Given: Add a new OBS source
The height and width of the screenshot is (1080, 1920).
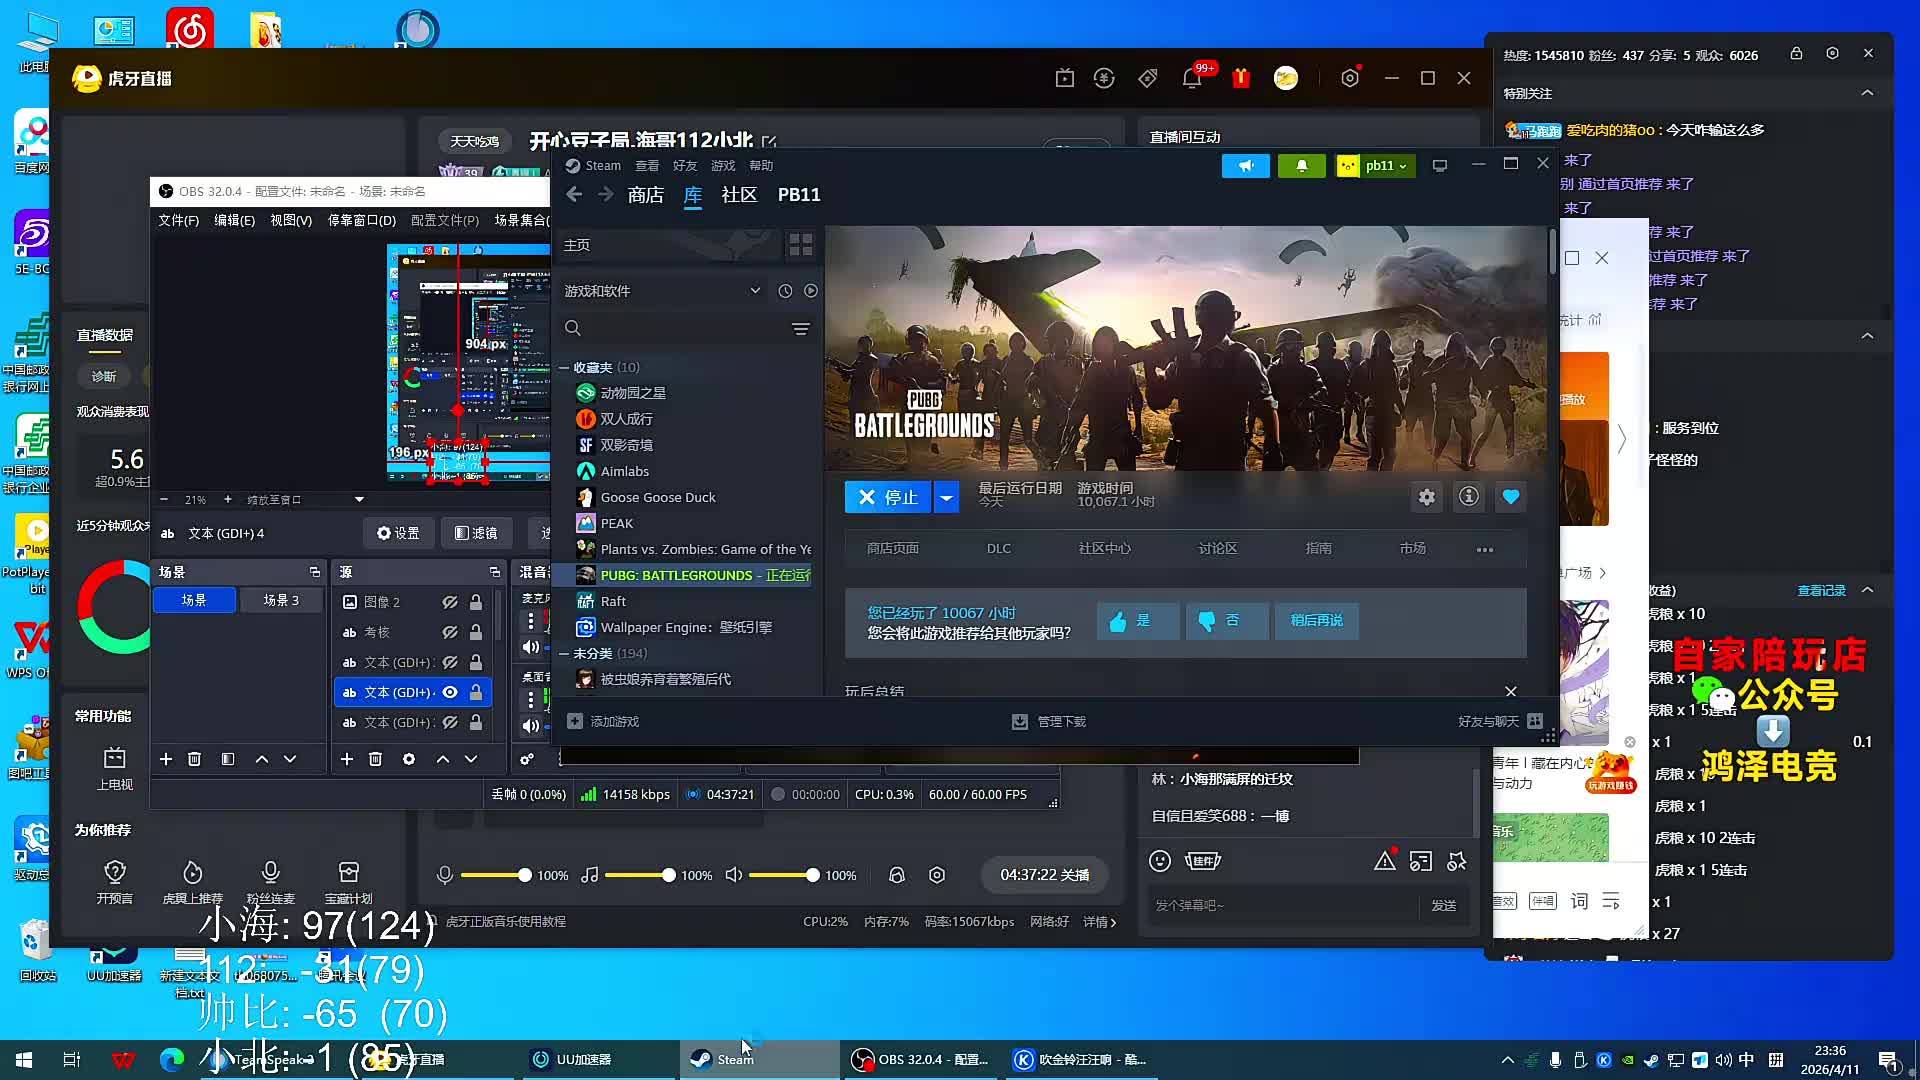Looking at the screenshot, I should click(x=347, y=759).
